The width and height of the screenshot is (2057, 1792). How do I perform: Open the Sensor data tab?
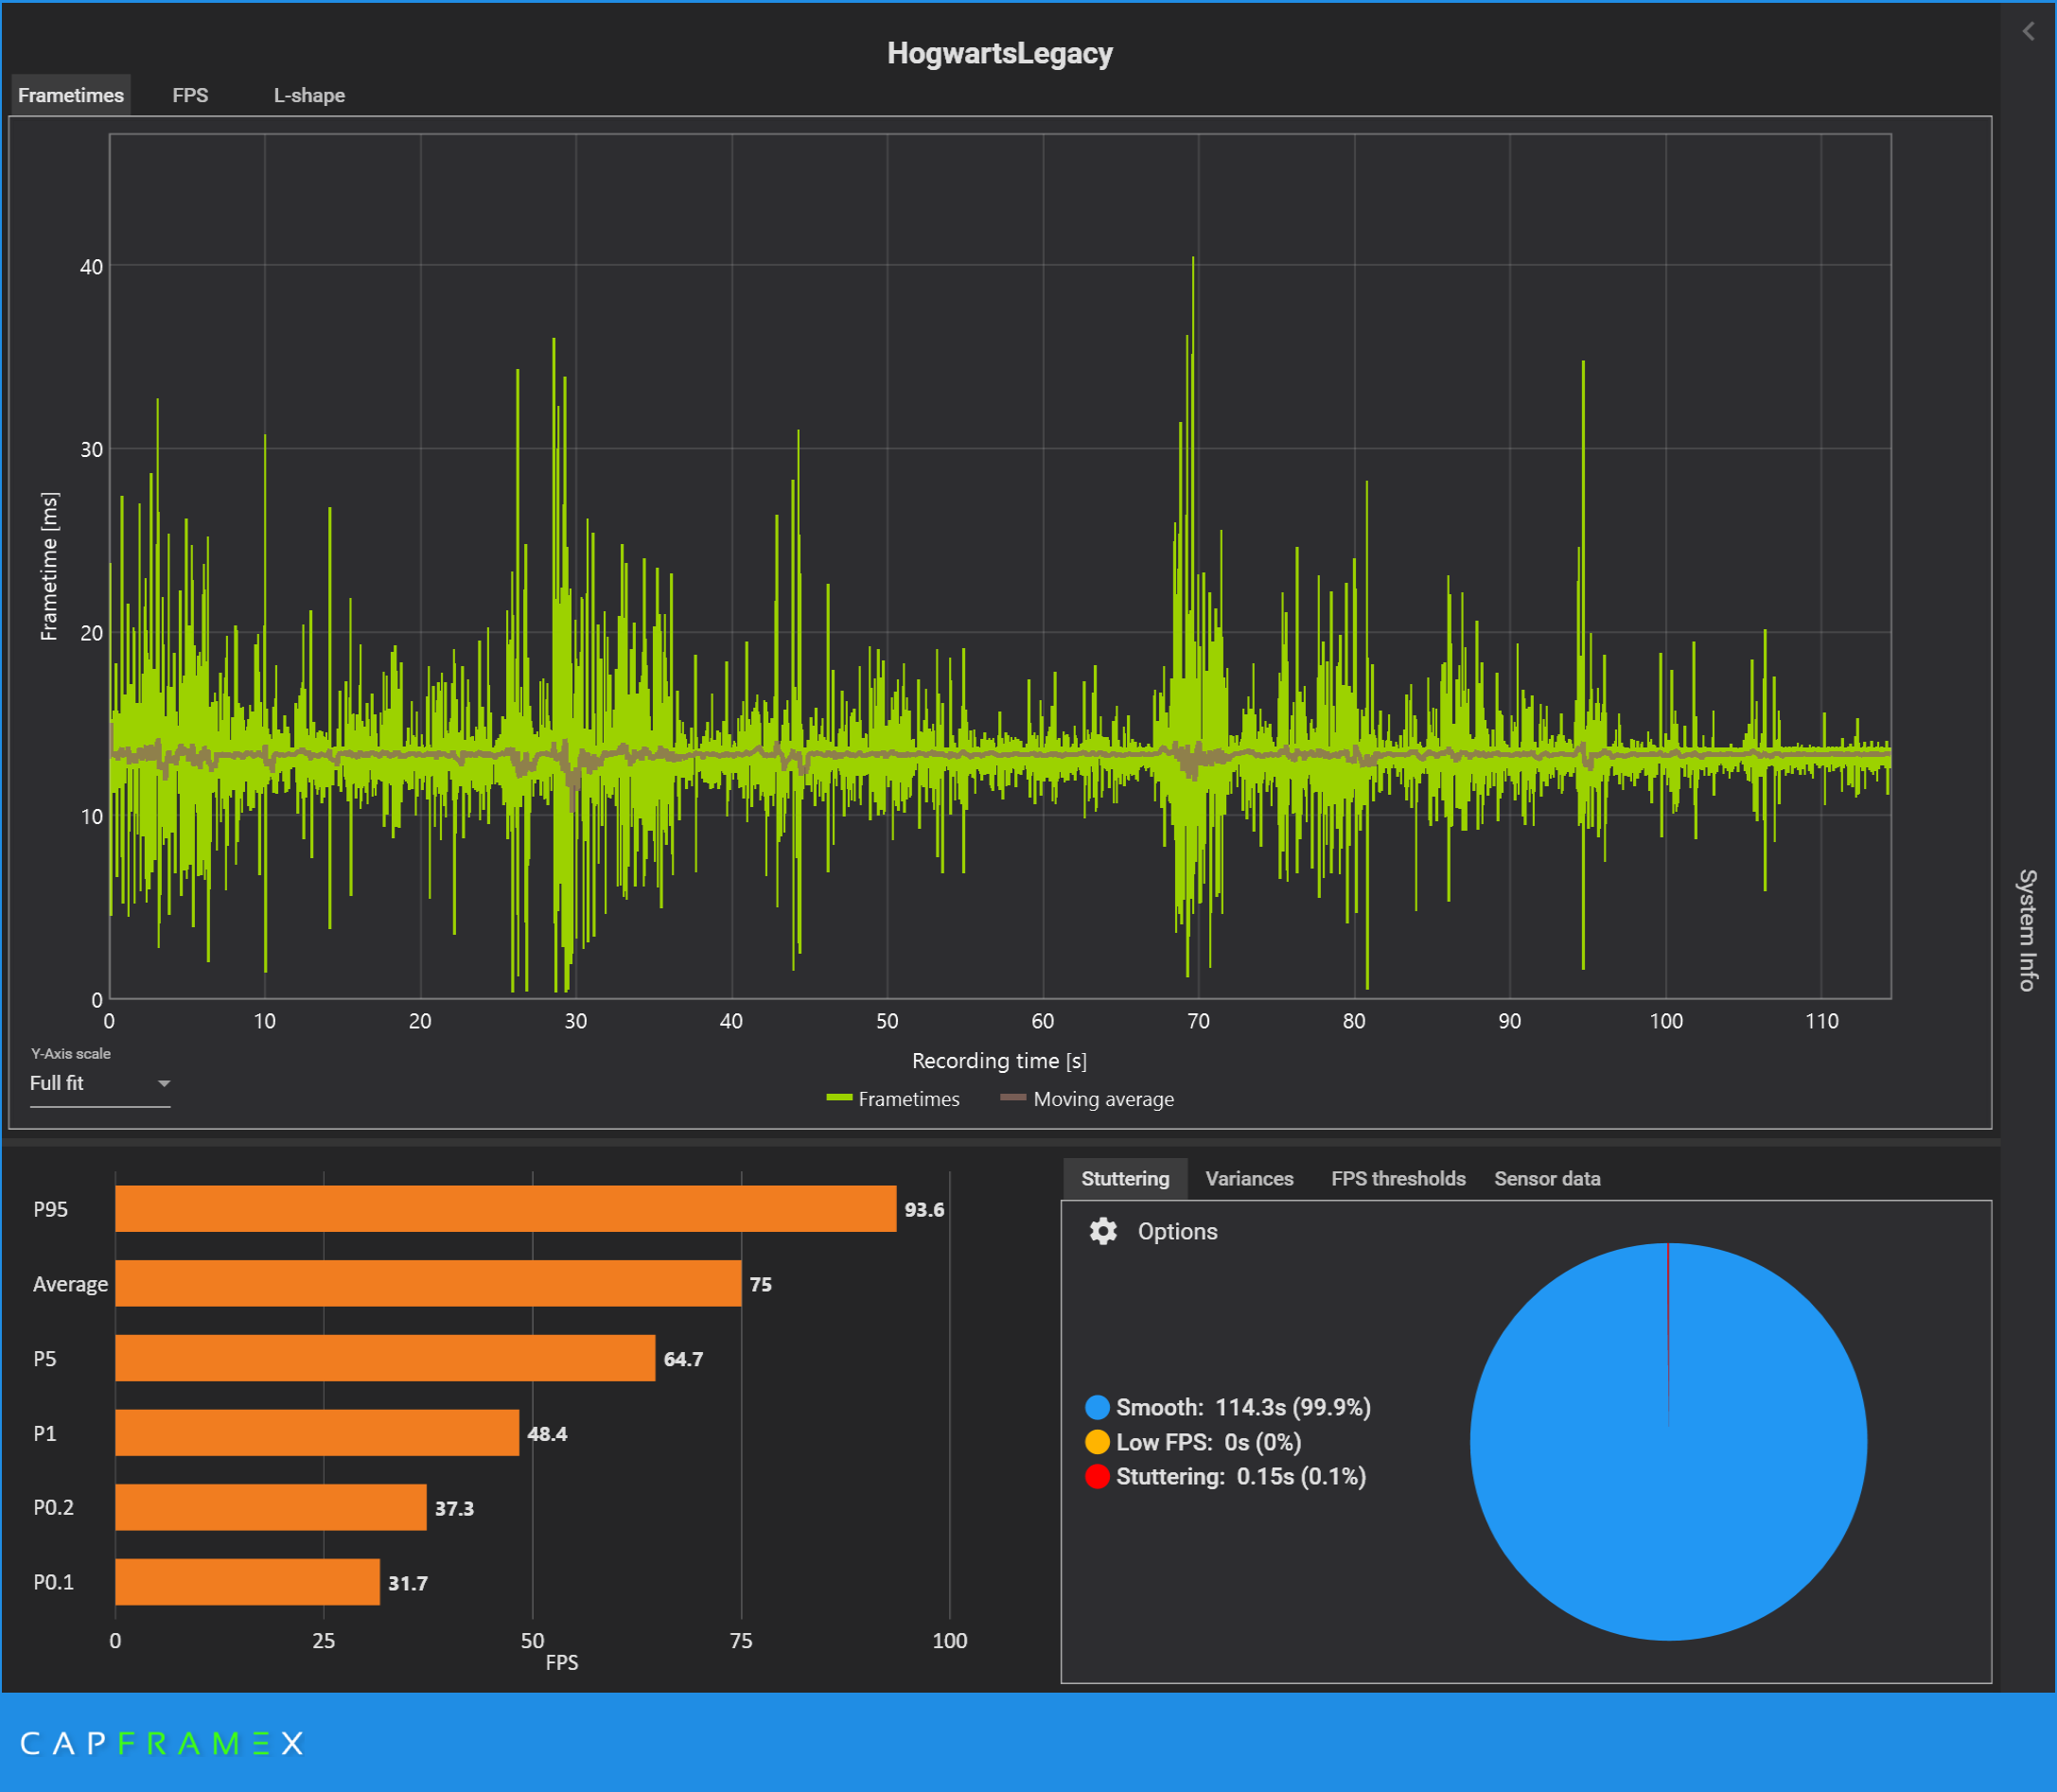1546,1178
